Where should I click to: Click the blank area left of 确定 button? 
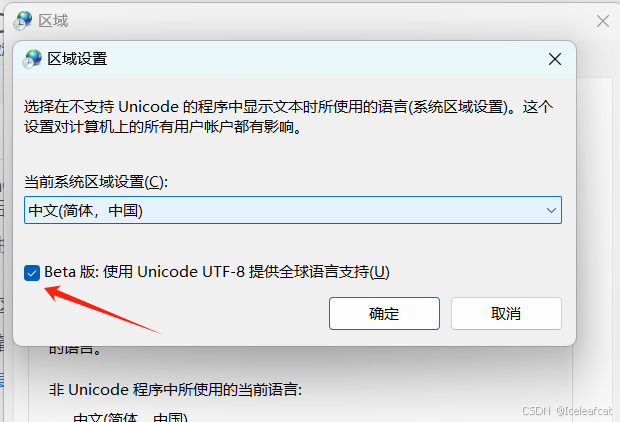pos(237,314)
